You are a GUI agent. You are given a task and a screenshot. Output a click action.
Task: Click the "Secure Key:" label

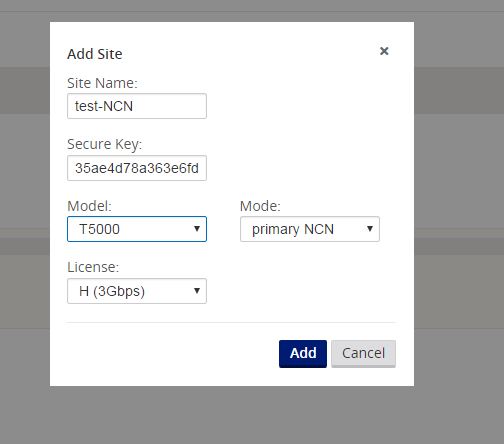coord(104,144)
